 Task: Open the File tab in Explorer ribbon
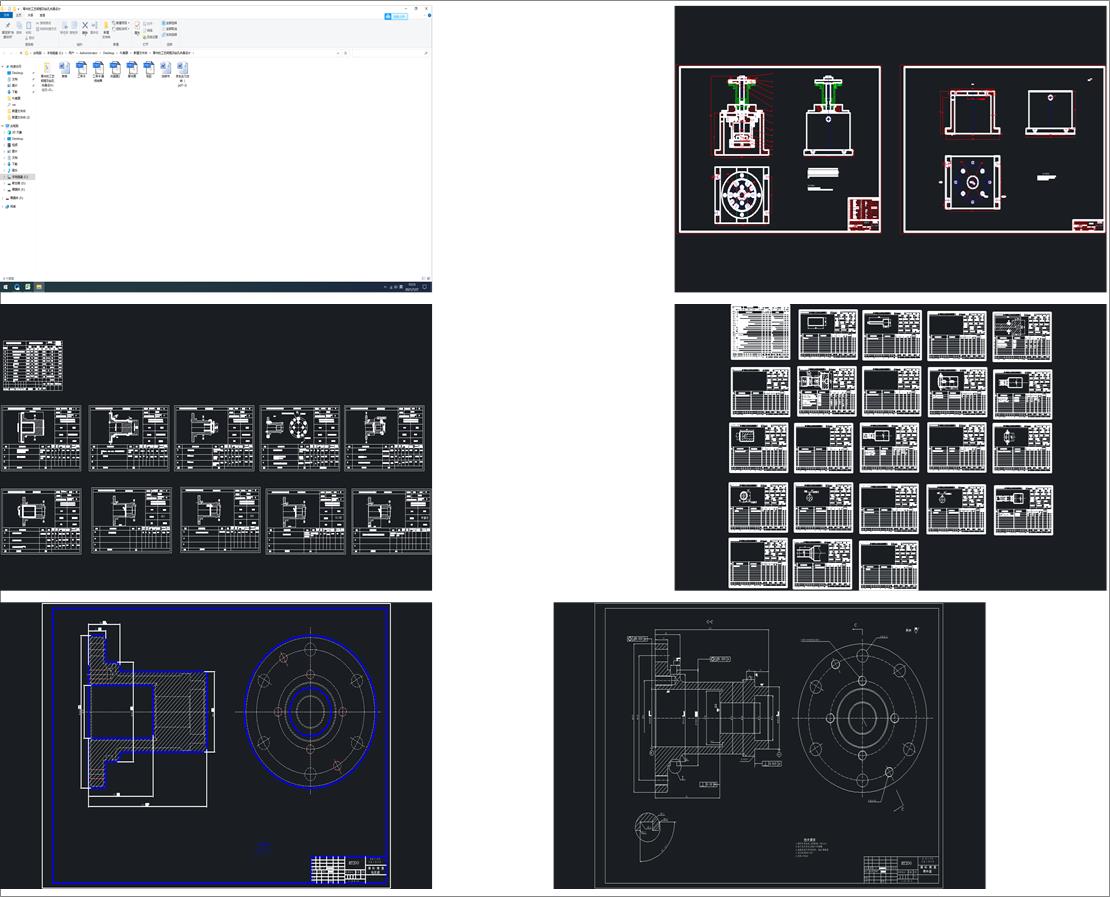(x=6, y=15)
